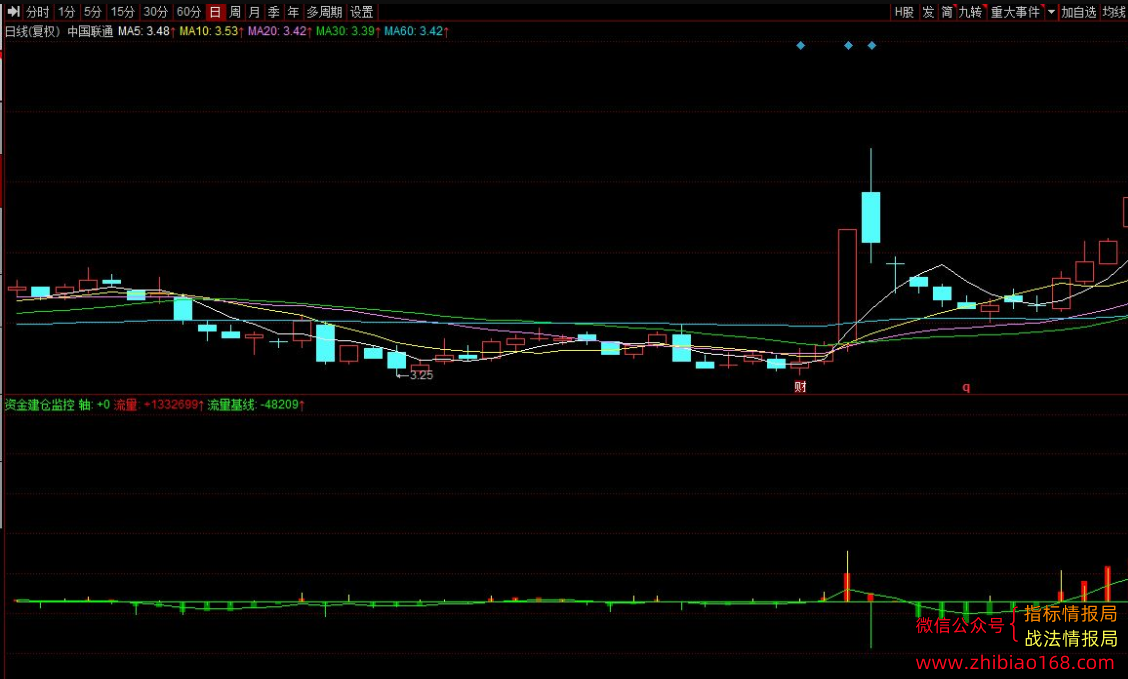This screenshot has height=679, width=1128.
Task: Click the purple MA20: 3.42 label
Action: 279,31
